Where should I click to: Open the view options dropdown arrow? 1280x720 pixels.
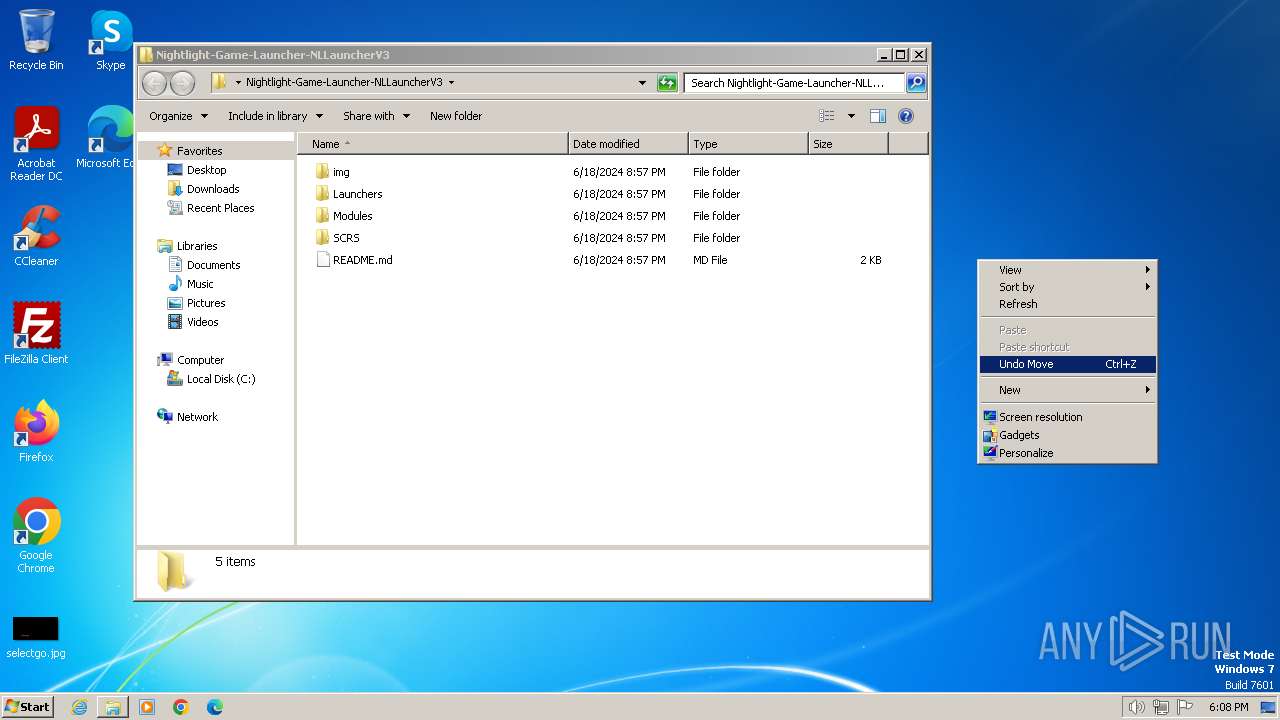pos(851,116)
